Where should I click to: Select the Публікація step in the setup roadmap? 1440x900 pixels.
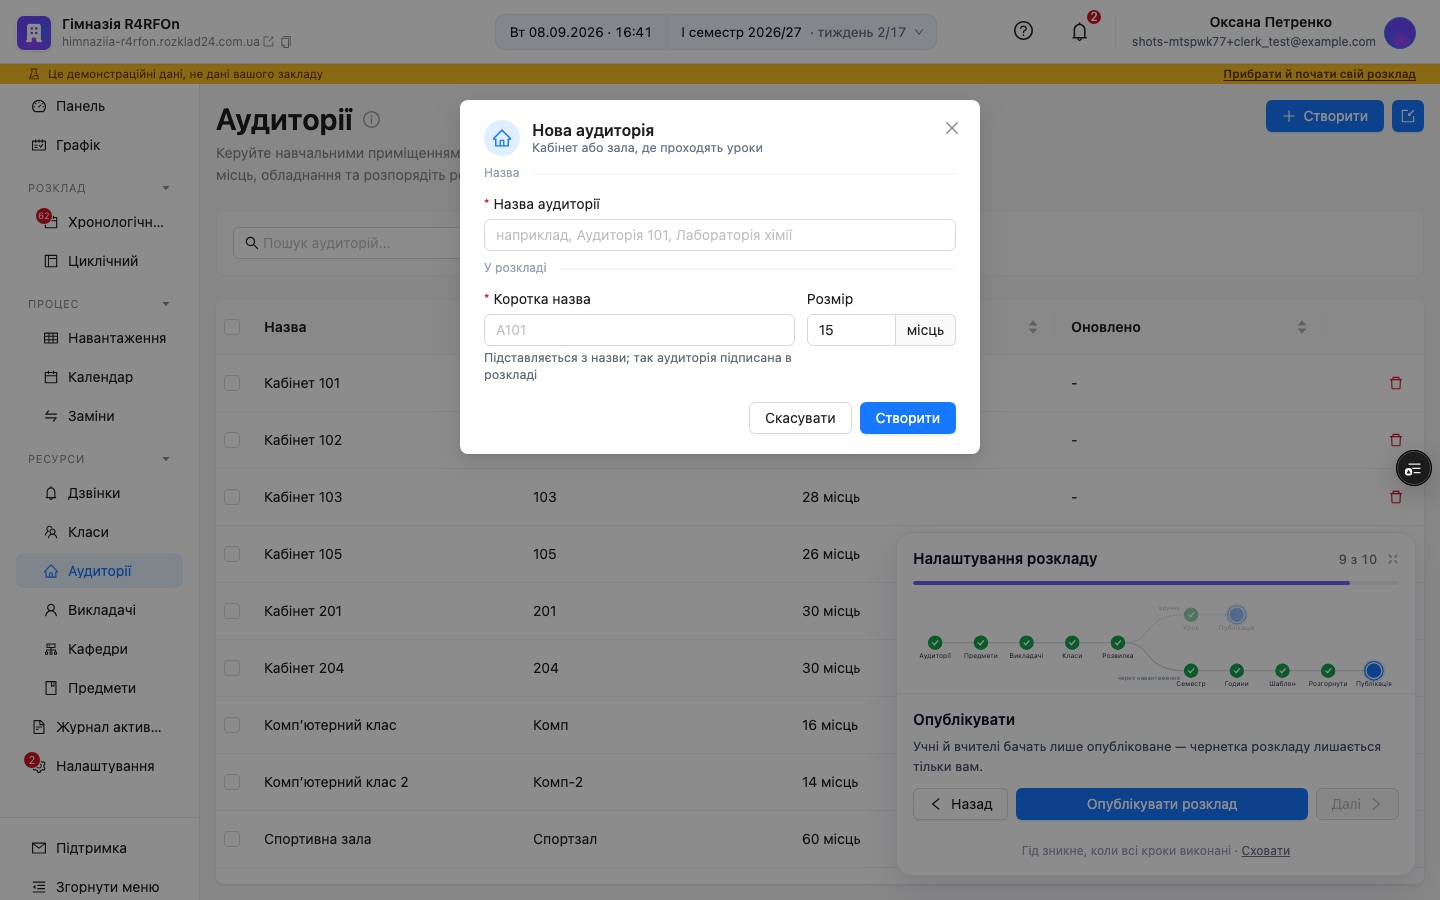click(1373, 670)
